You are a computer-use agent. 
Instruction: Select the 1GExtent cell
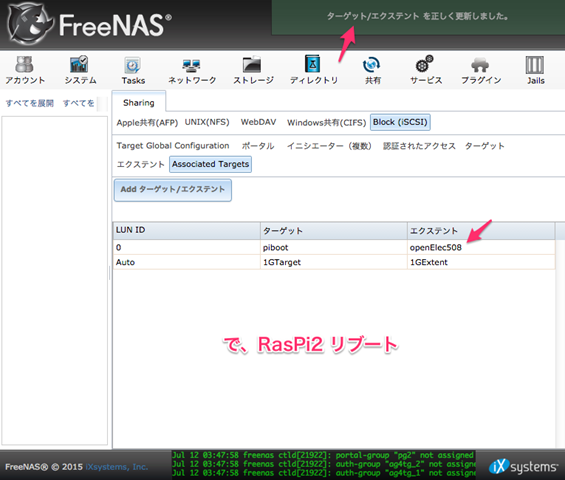pos(481,262)
